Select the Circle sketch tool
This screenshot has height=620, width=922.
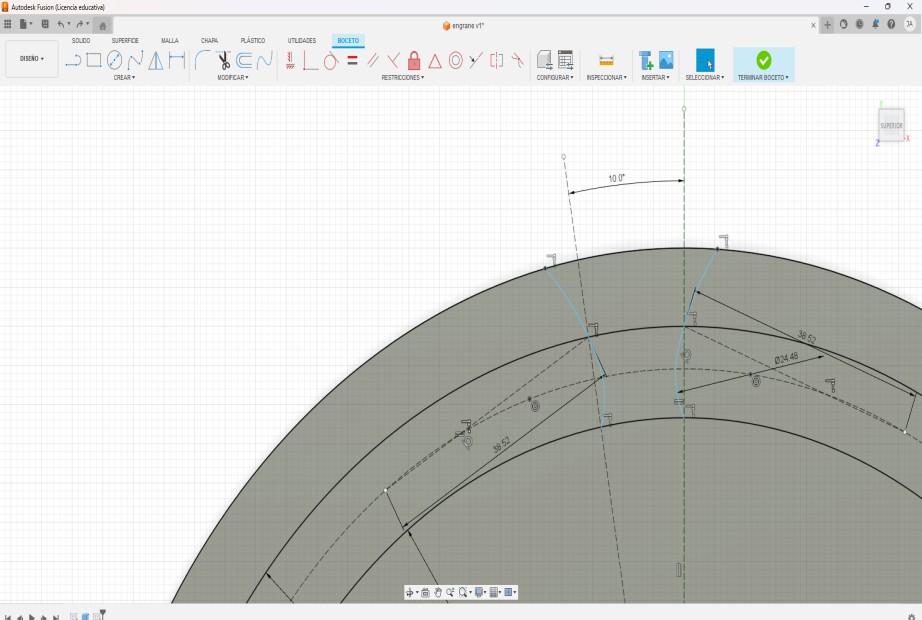tap(115, 60)
